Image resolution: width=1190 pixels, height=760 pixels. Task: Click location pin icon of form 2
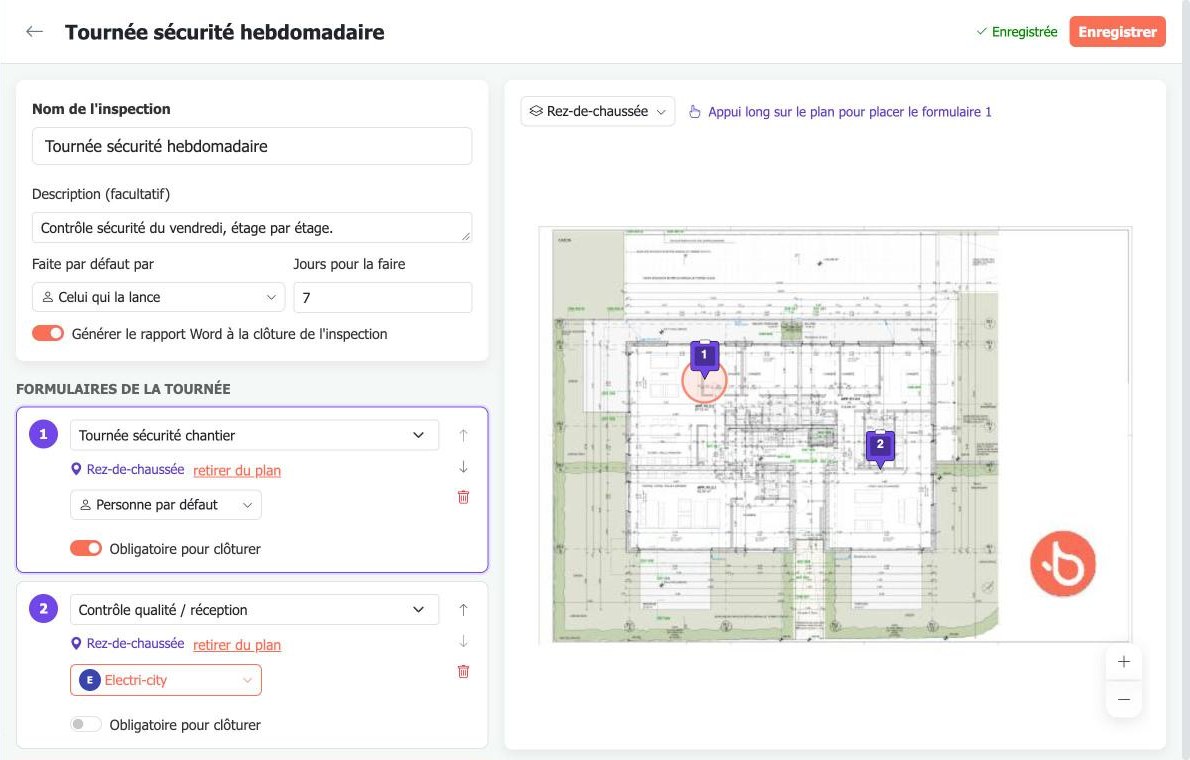point(76,644)
